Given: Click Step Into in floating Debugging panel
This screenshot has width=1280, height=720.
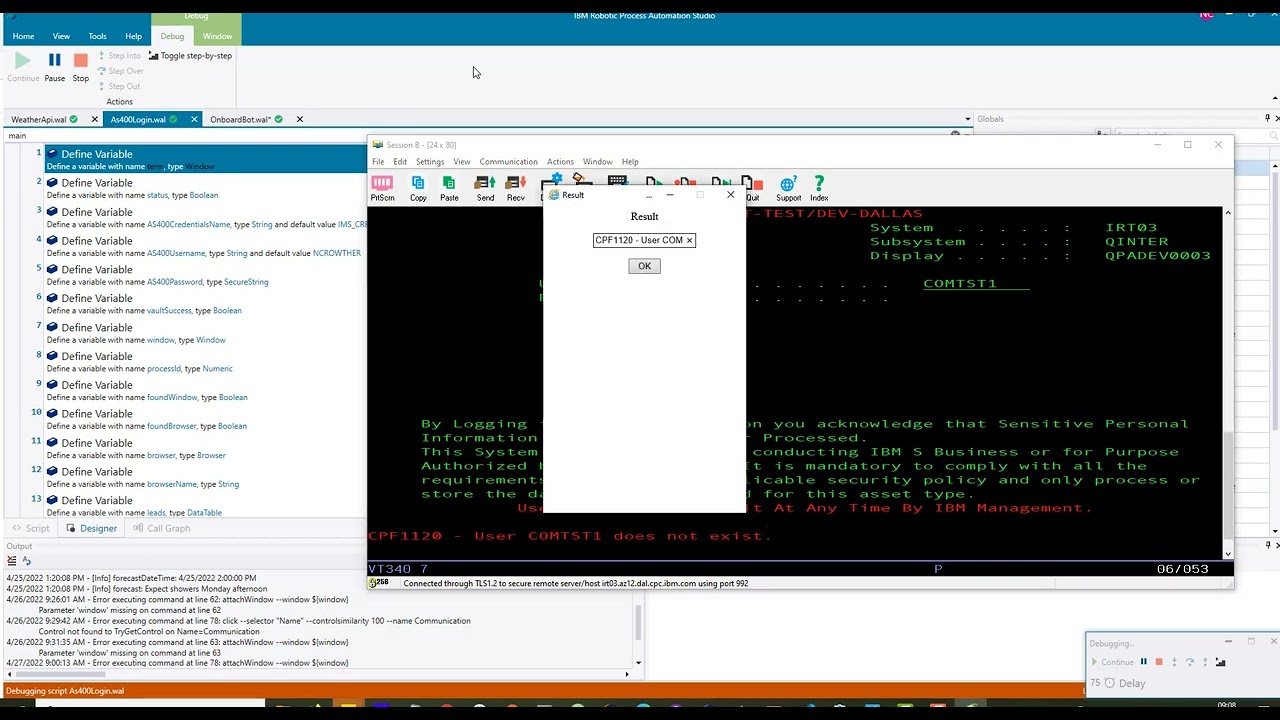Looking at the screenshot, I should pos(1175,662).
